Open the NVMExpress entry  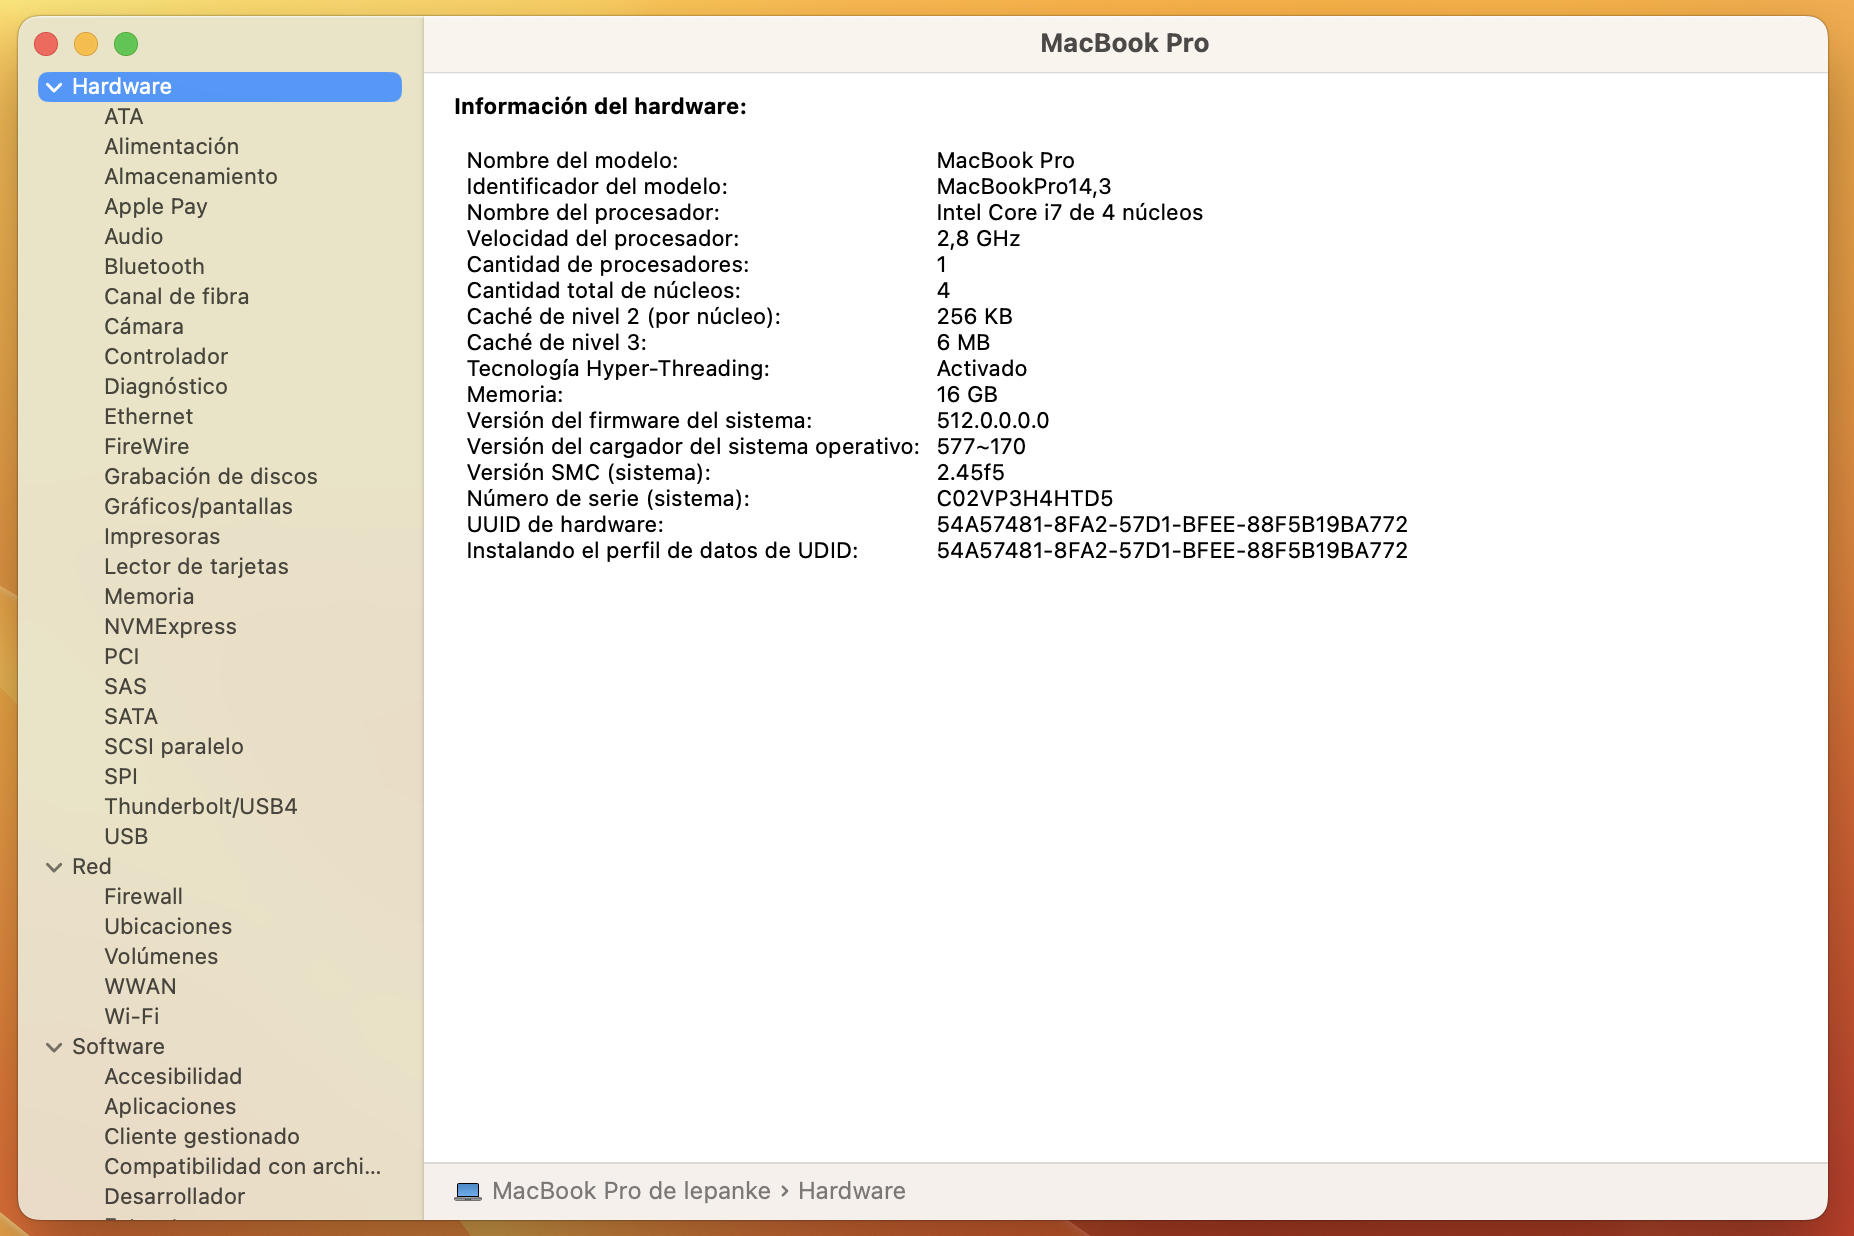pos(171,626)
